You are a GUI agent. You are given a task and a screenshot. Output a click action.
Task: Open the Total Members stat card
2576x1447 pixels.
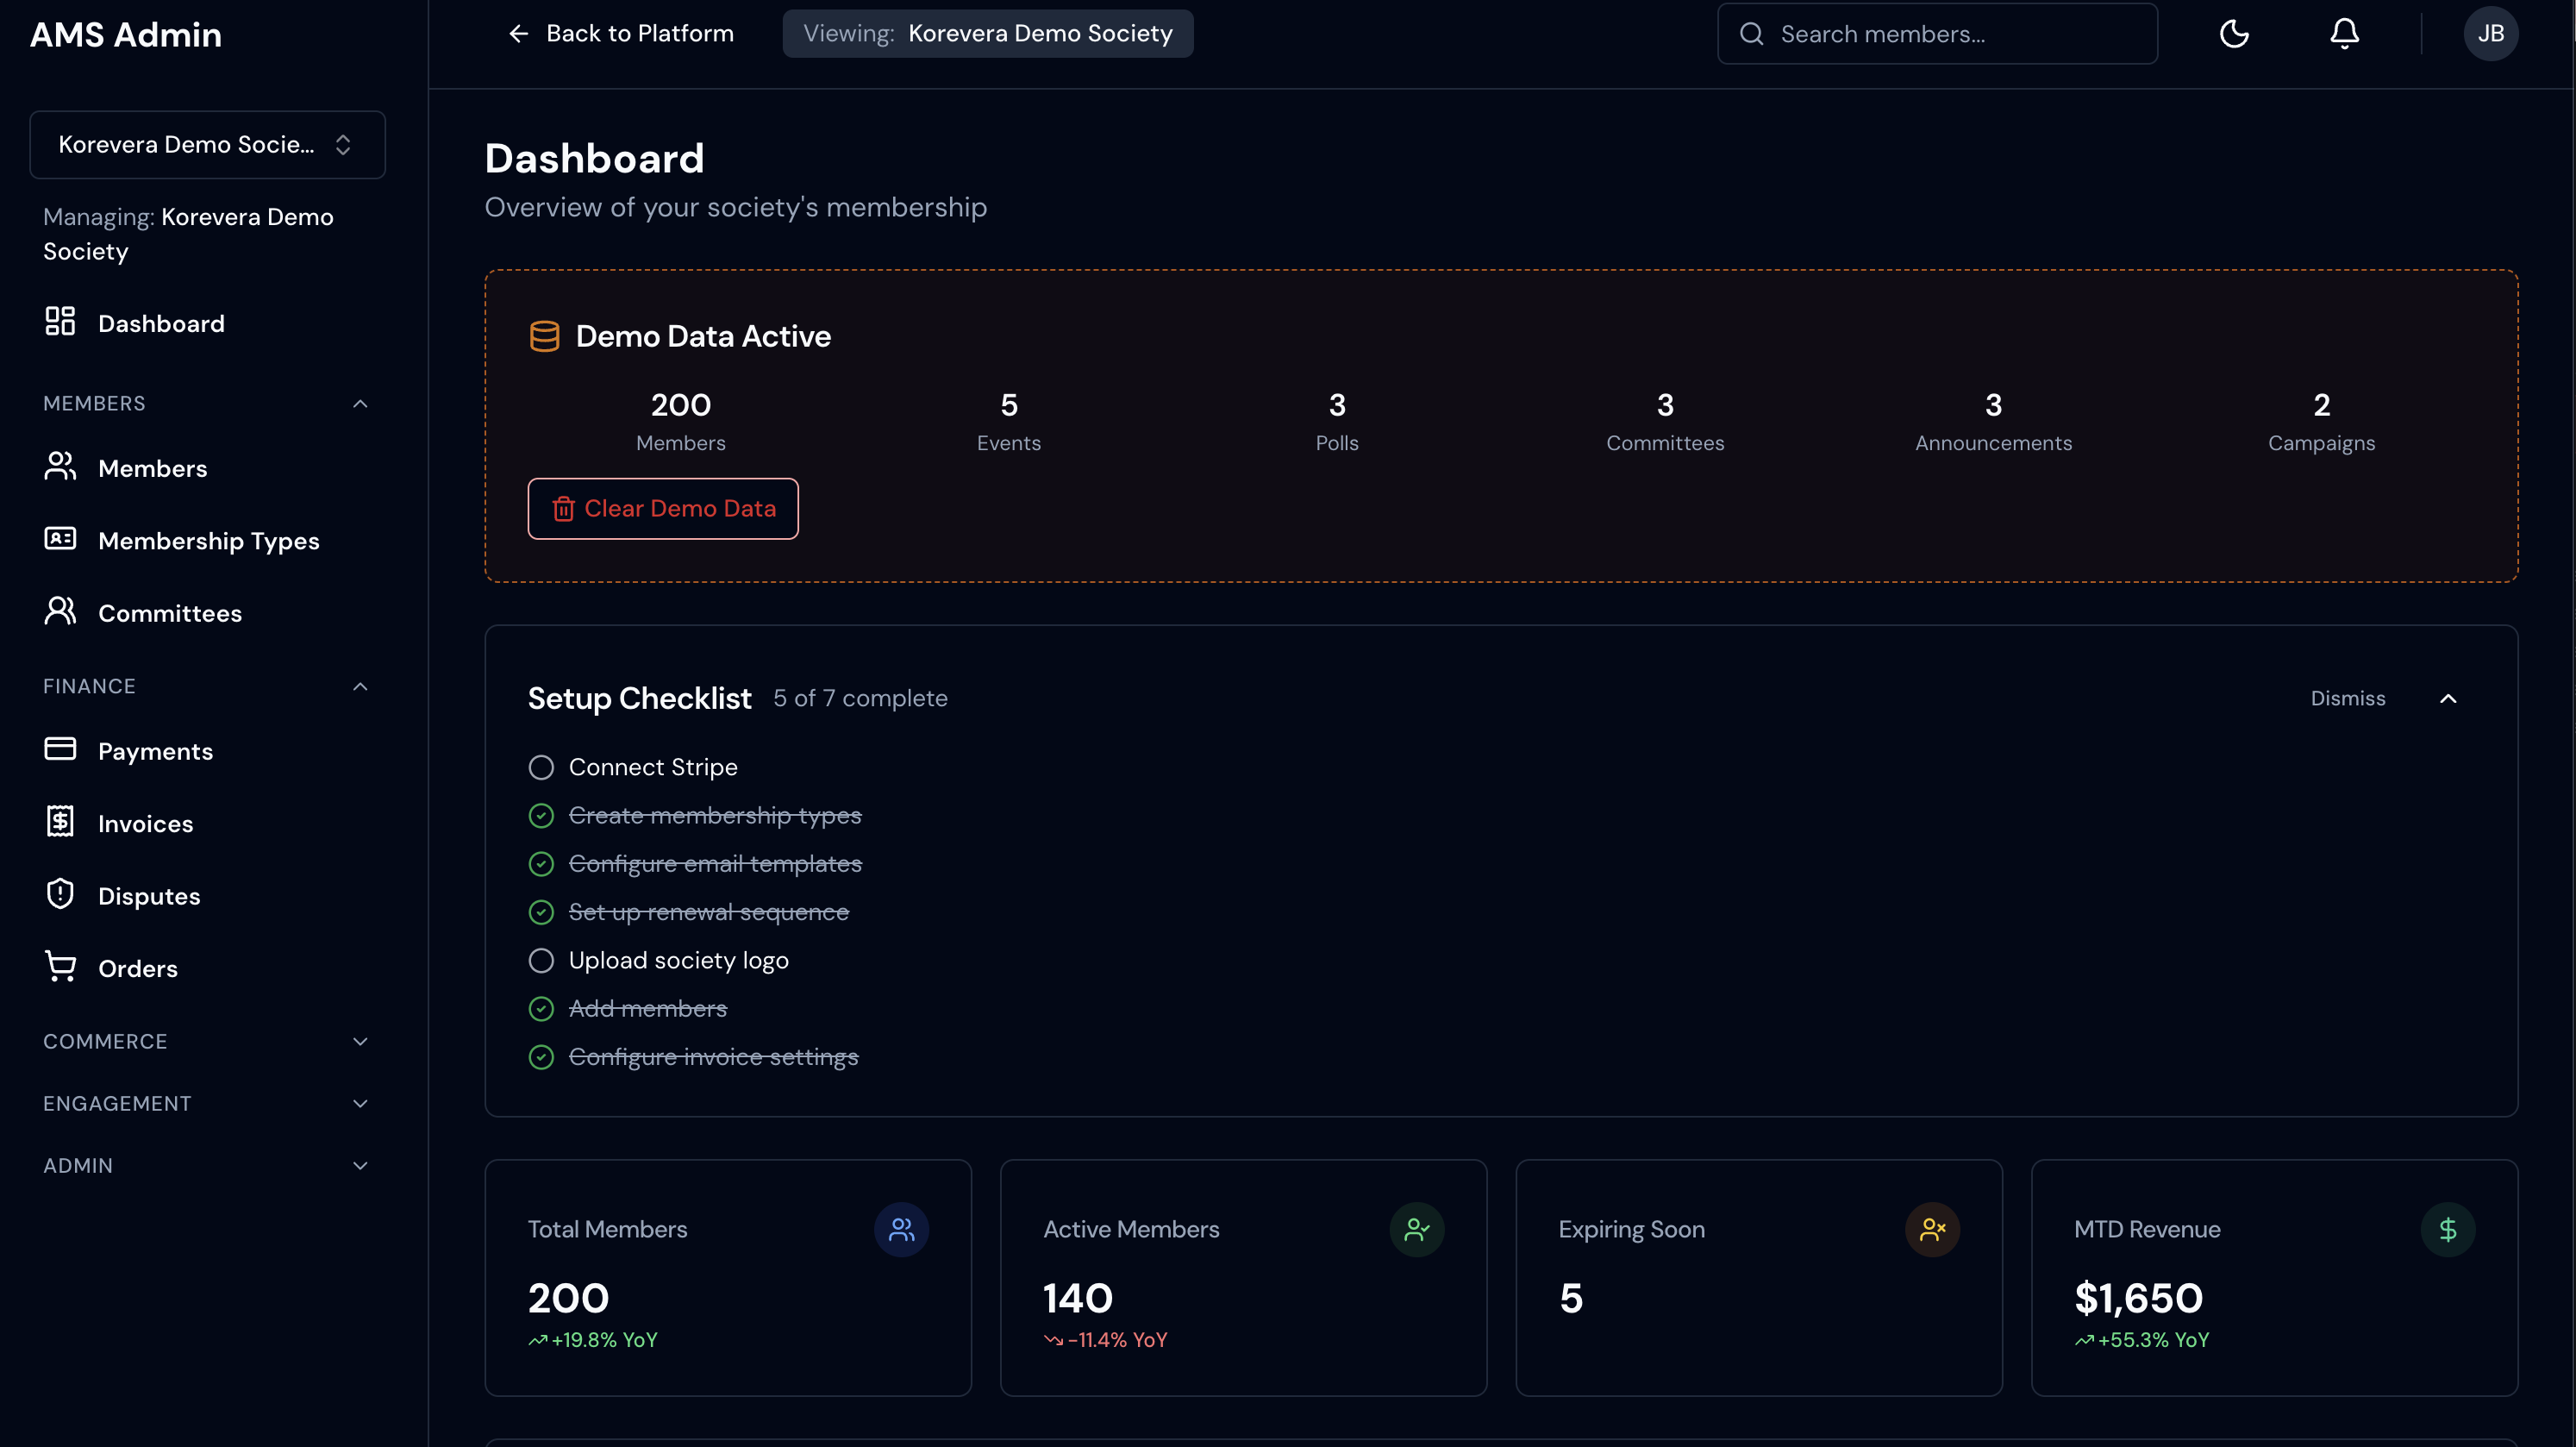[727, 1278]
